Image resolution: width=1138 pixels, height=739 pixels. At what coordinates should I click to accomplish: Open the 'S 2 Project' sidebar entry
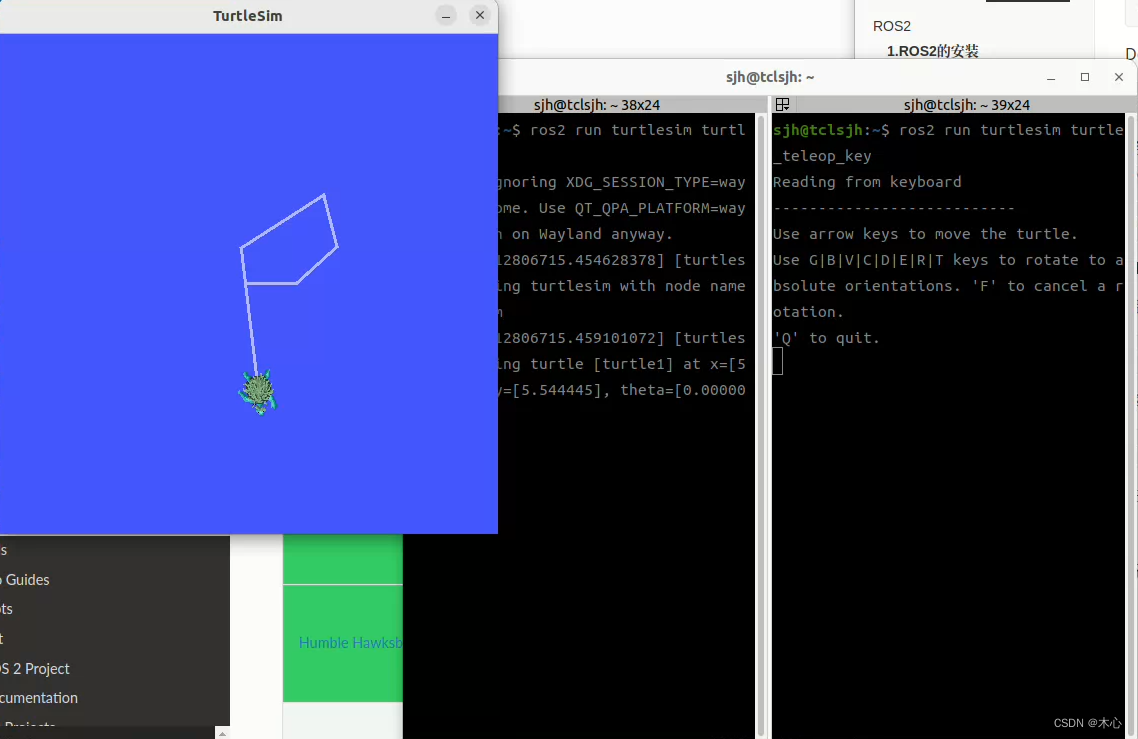click(35, 669)
